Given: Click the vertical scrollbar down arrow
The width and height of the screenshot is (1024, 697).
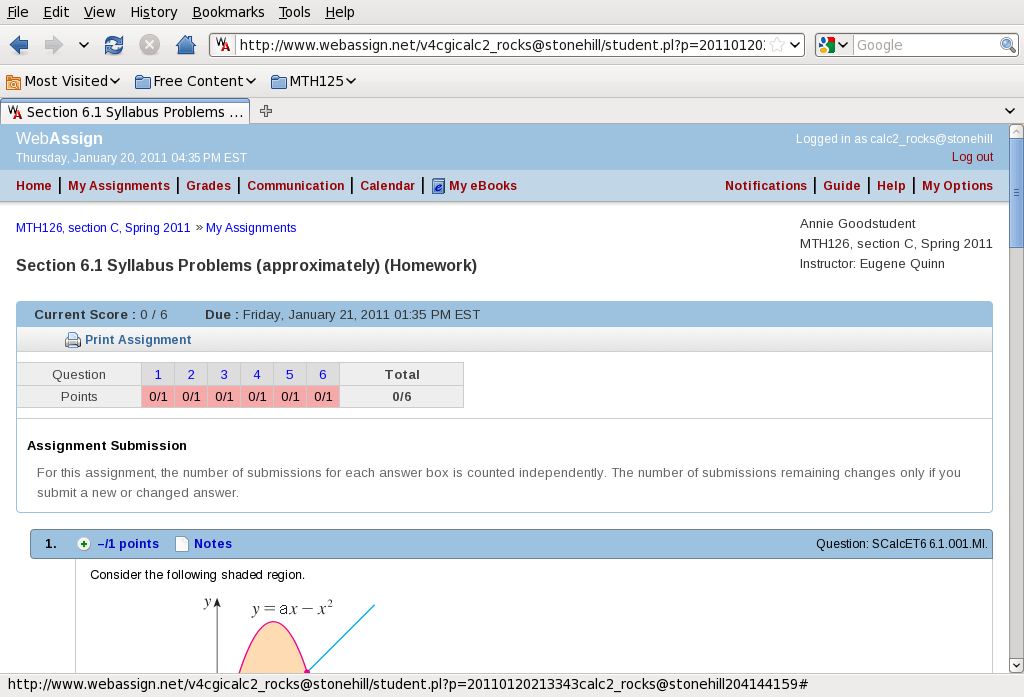Looking at the screenshot, I should pos(1016,665).
